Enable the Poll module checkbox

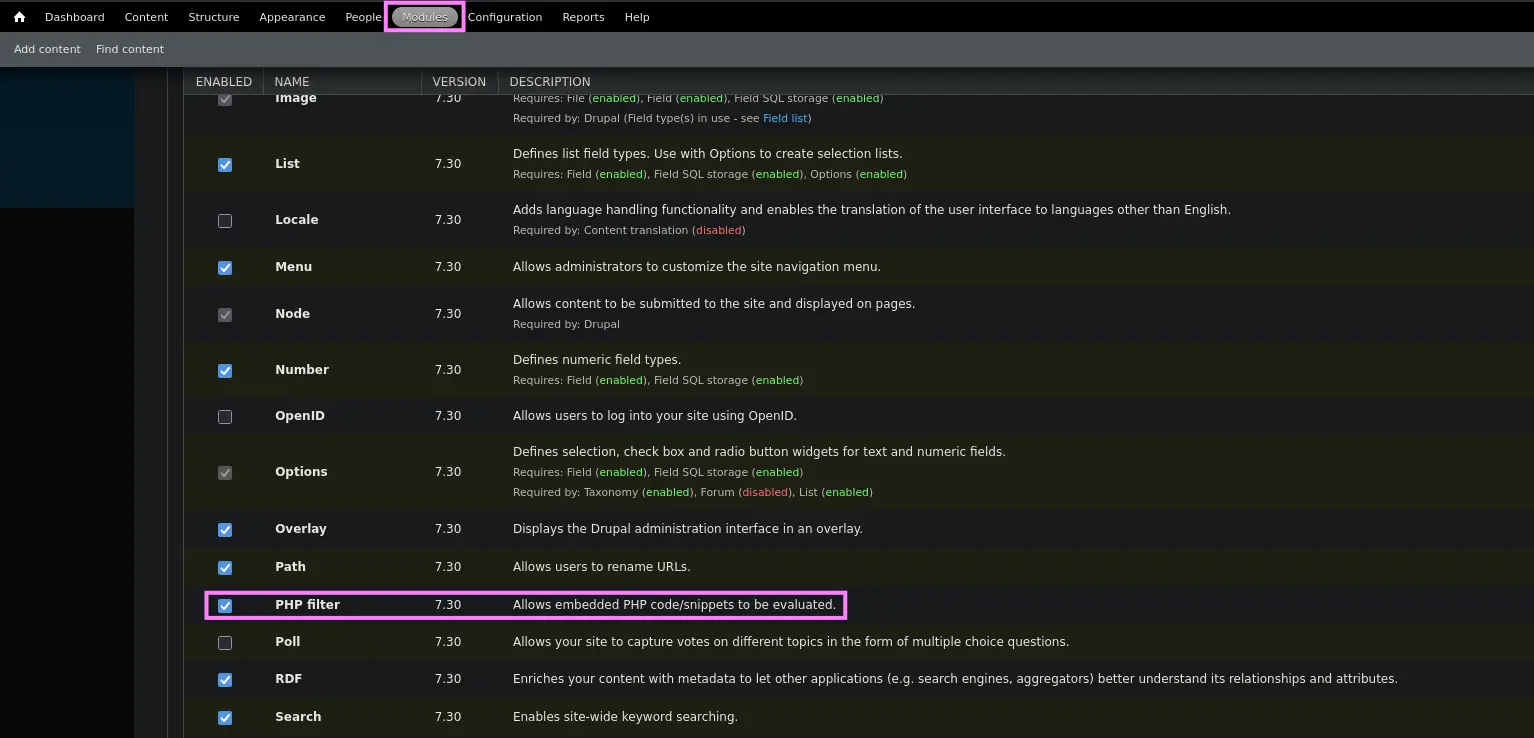225,642
